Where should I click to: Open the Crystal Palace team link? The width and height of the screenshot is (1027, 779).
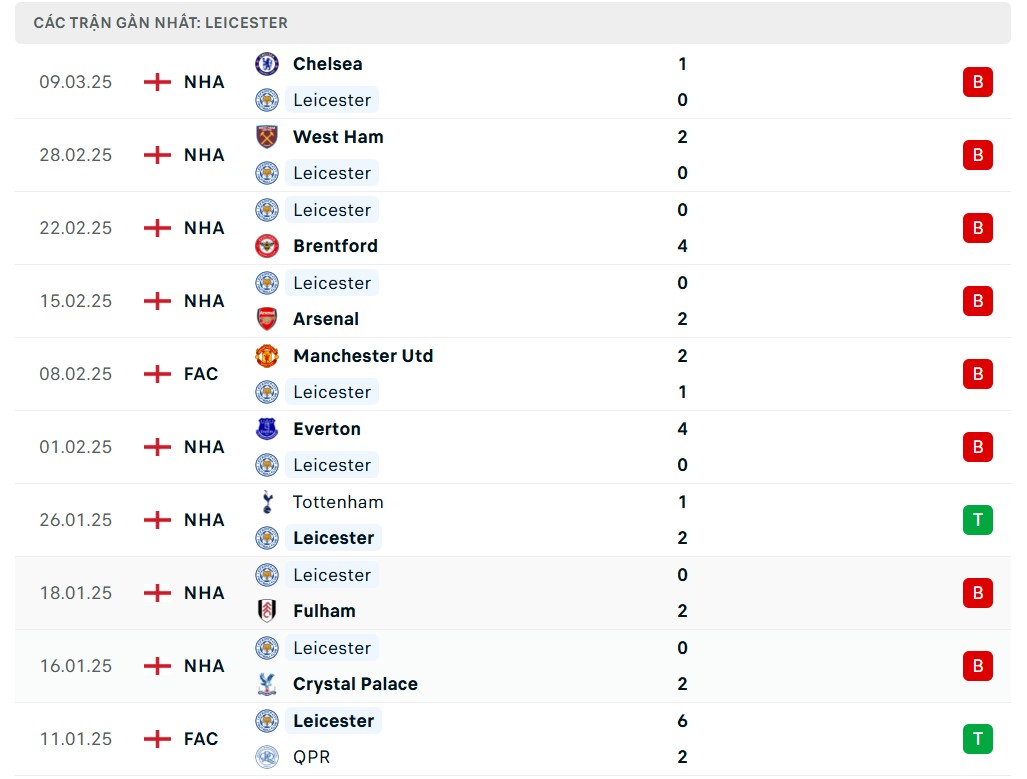(x=355, y=684)
